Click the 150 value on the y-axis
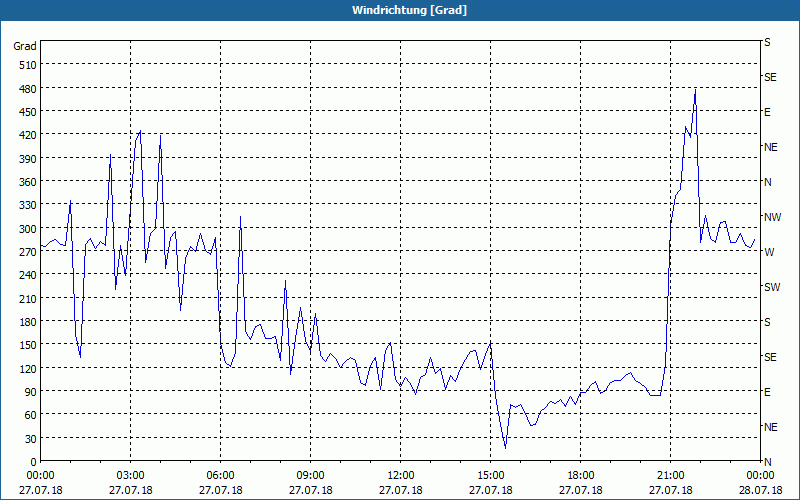 [28, 345]
